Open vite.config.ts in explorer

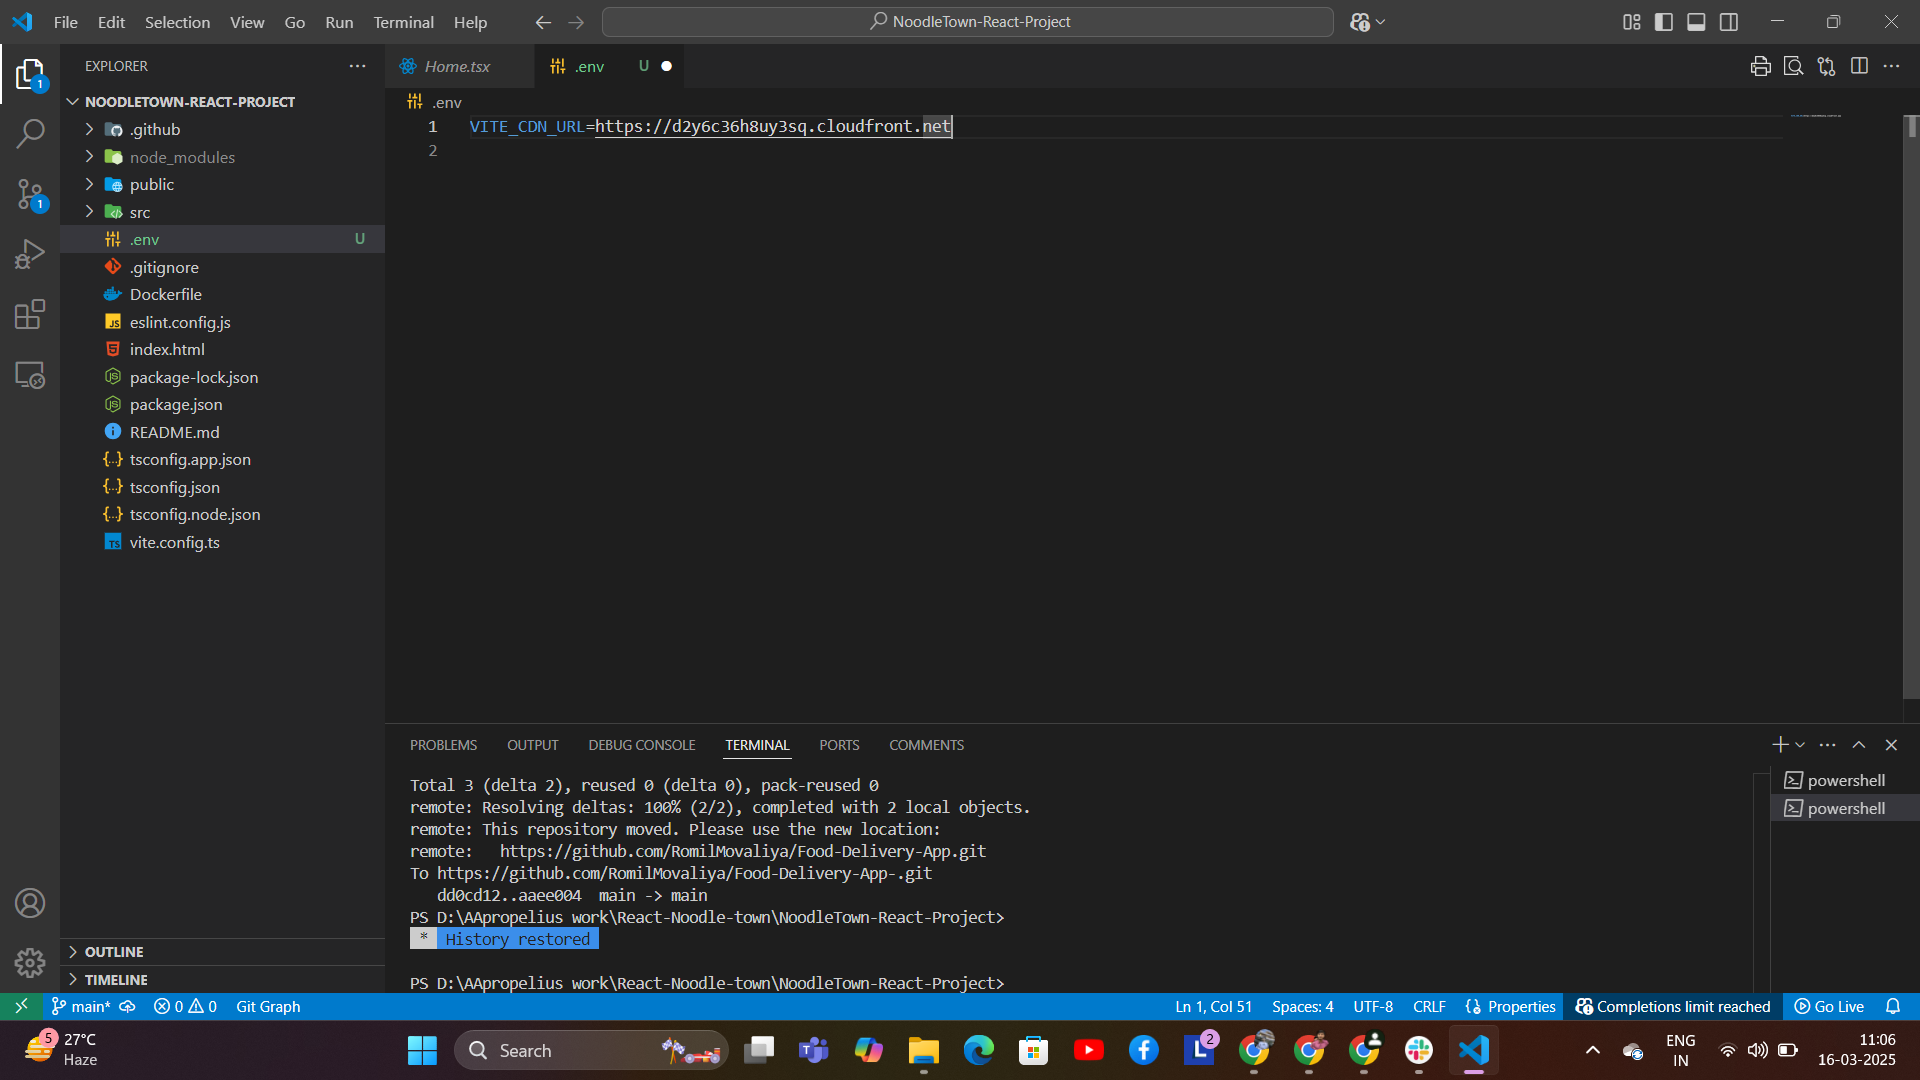(175, 542)
